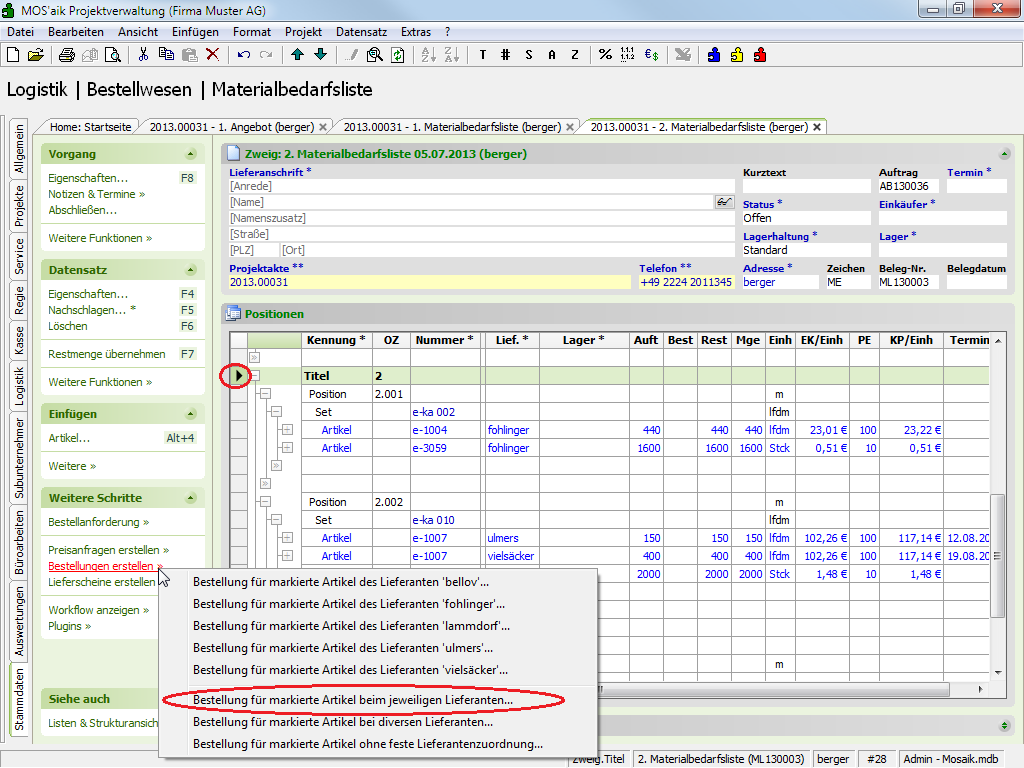The image size is (1024, 768).
Task: Click the yellow person toolbar icon
Action: pyautogui.click(x=737, y=55)
